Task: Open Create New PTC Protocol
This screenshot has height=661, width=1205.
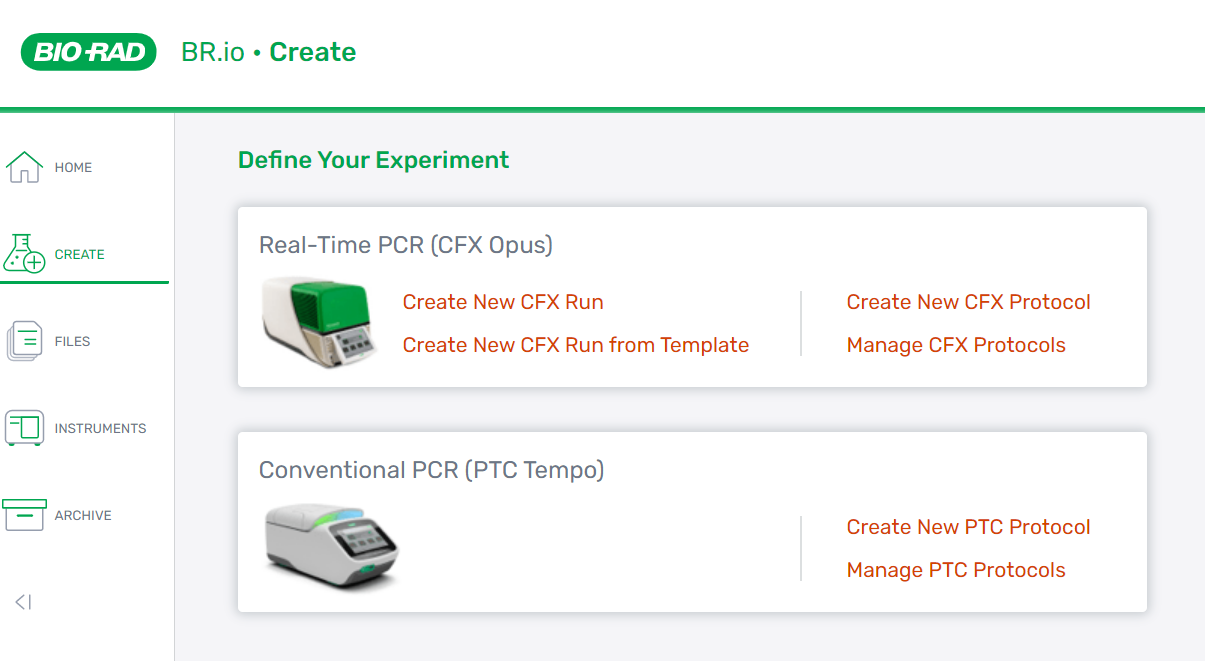Action: click(x=968, y=527)
